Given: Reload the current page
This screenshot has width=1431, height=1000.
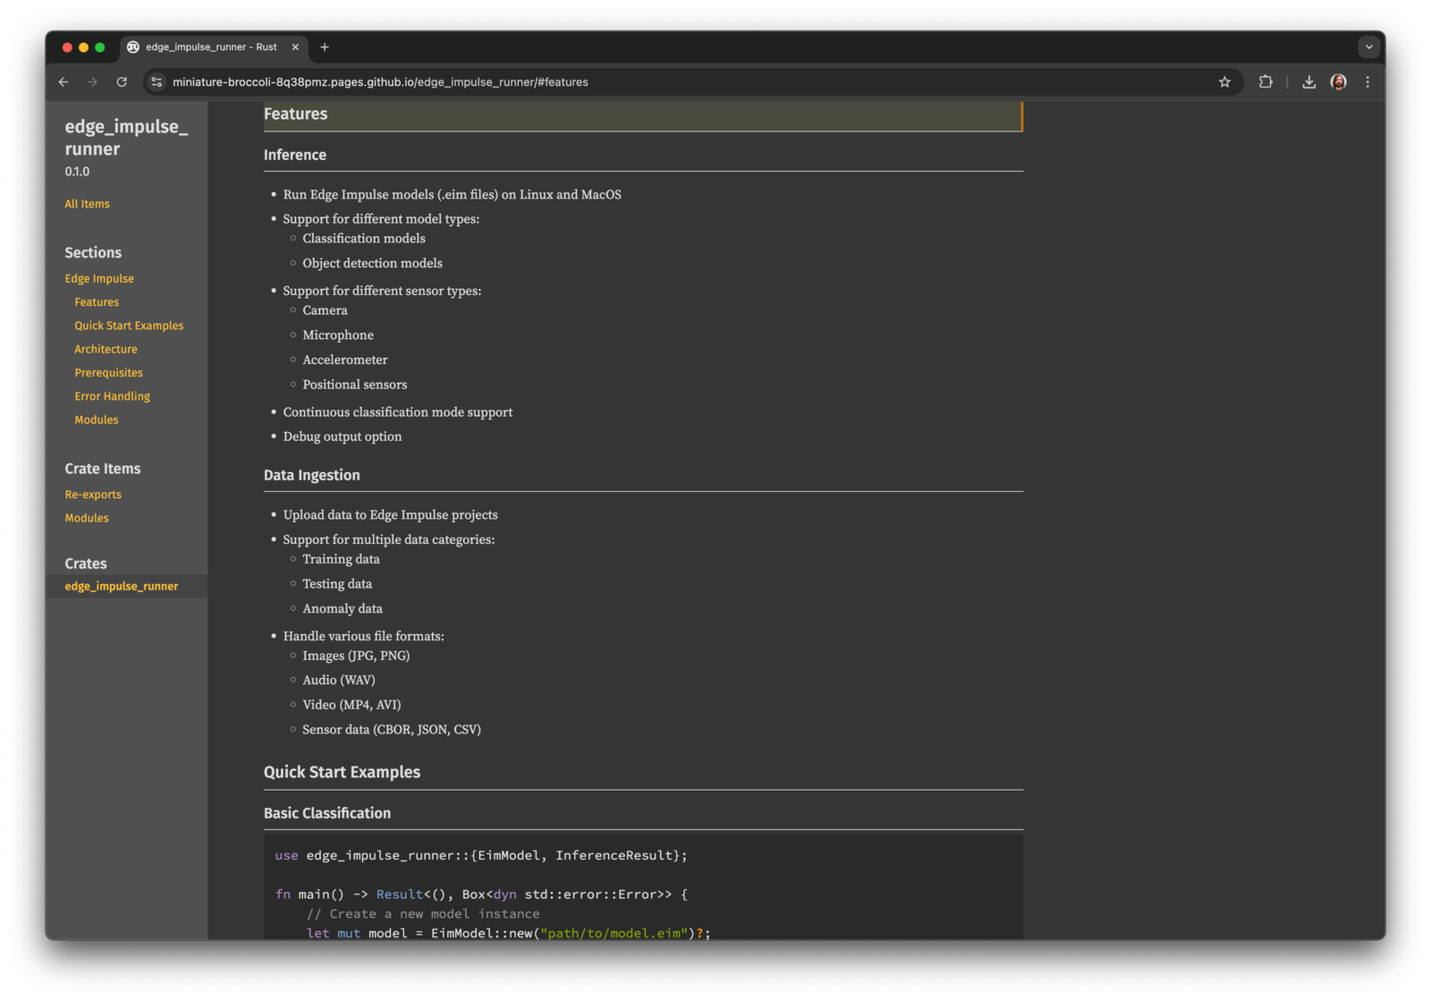Looking at the screenshot, I should (x=122, y=82).
